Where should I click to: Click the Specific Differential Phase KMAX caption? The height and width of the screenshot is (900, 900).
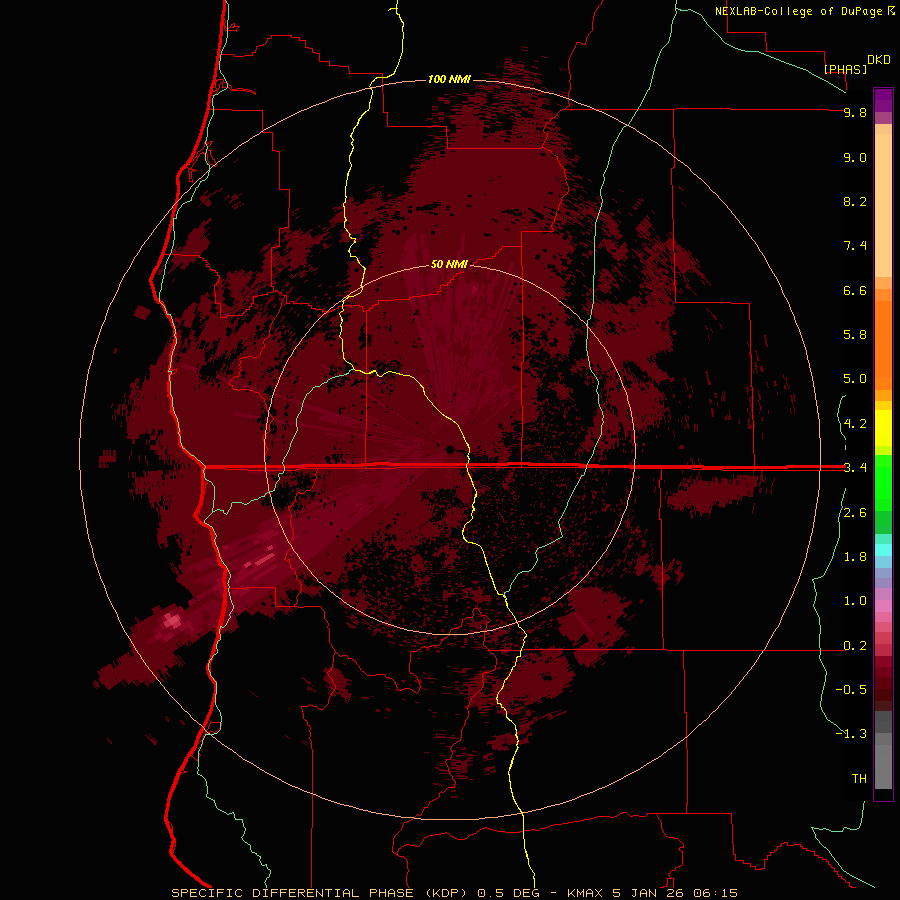[455, 893]
